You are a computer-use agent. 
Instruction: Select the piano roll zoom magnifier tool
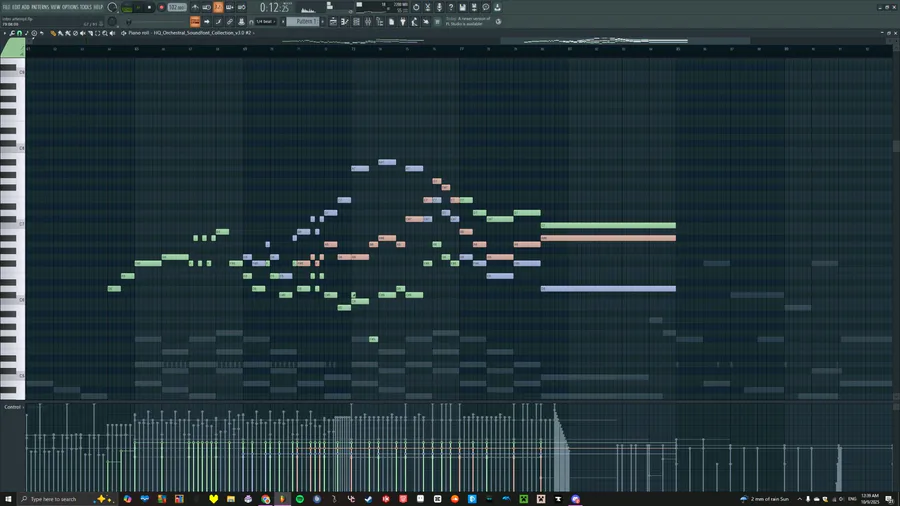105,33
